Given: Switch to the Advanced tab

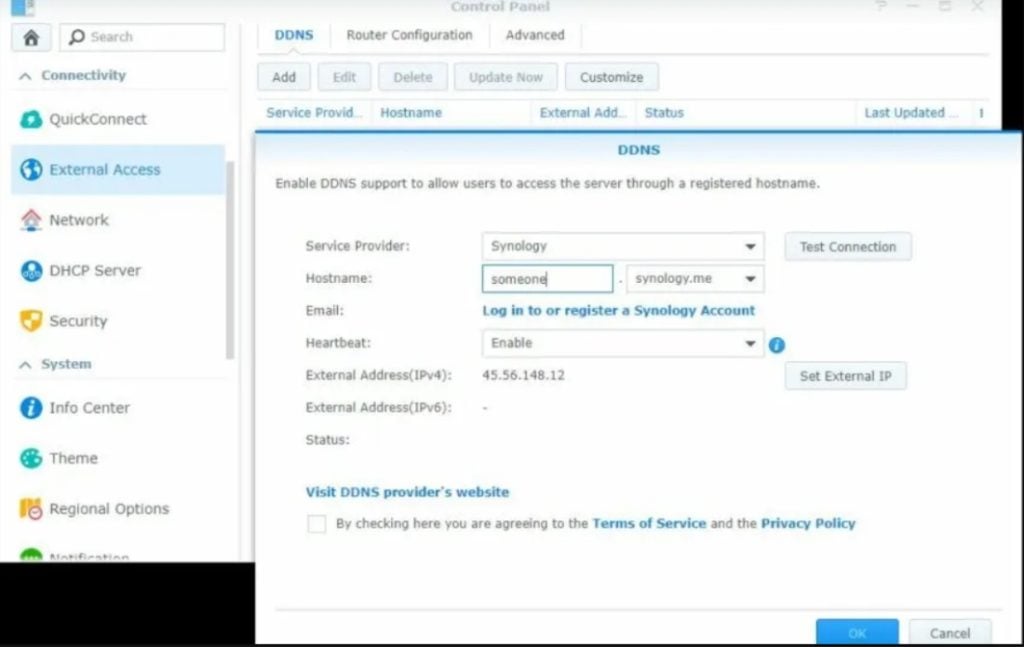Looking at the screenshot, I should click(x=535, y=35).
